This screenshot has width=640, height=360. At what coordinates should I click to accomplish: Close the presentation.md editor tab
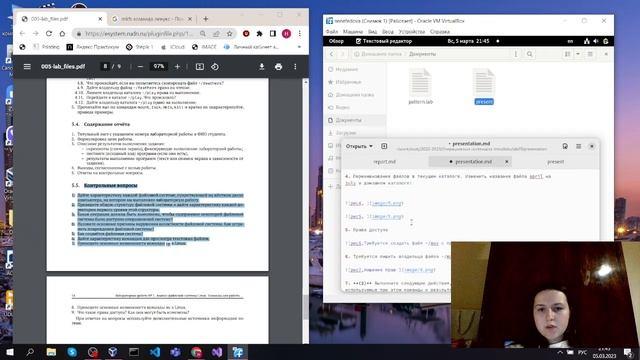(507, 162)
